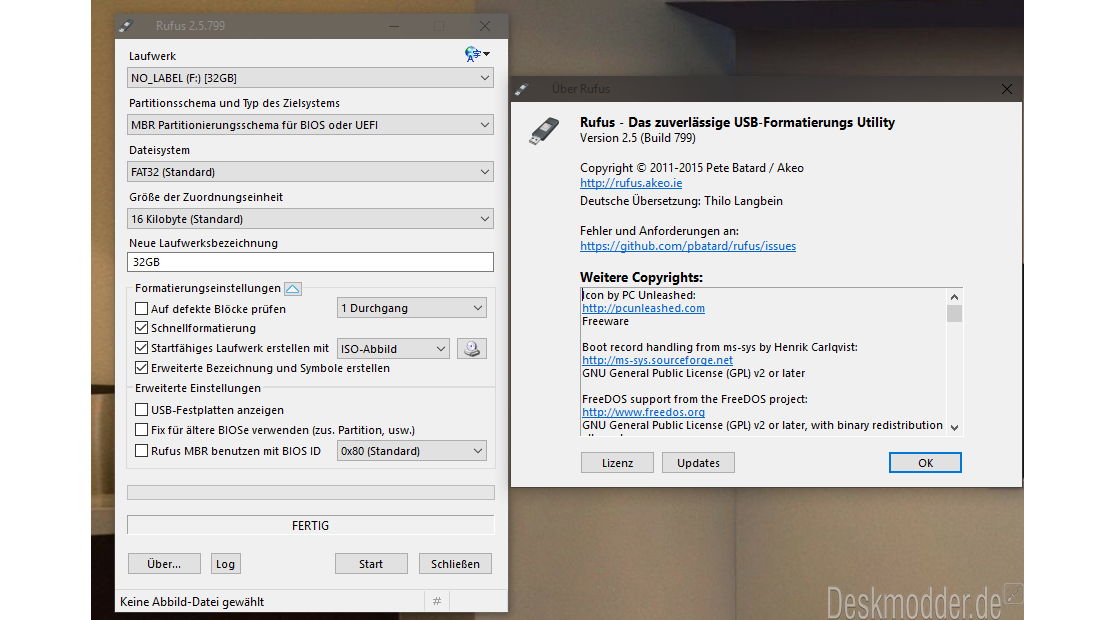Click the disk image select icon
Viewport: 1104px width, 620px height.
(x=472, y=348)
